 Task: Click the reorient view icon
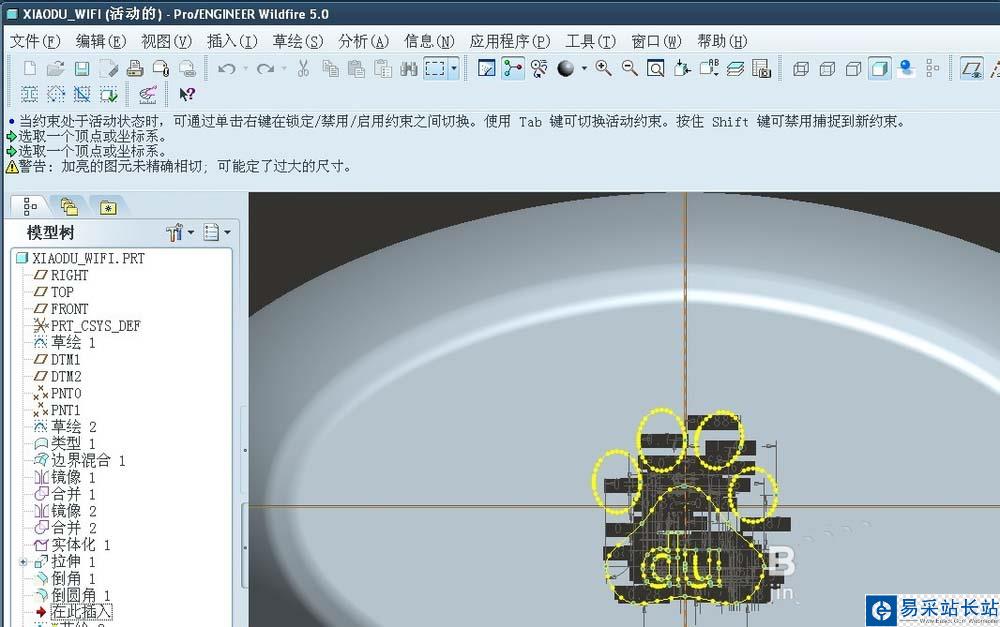(682, 68)
